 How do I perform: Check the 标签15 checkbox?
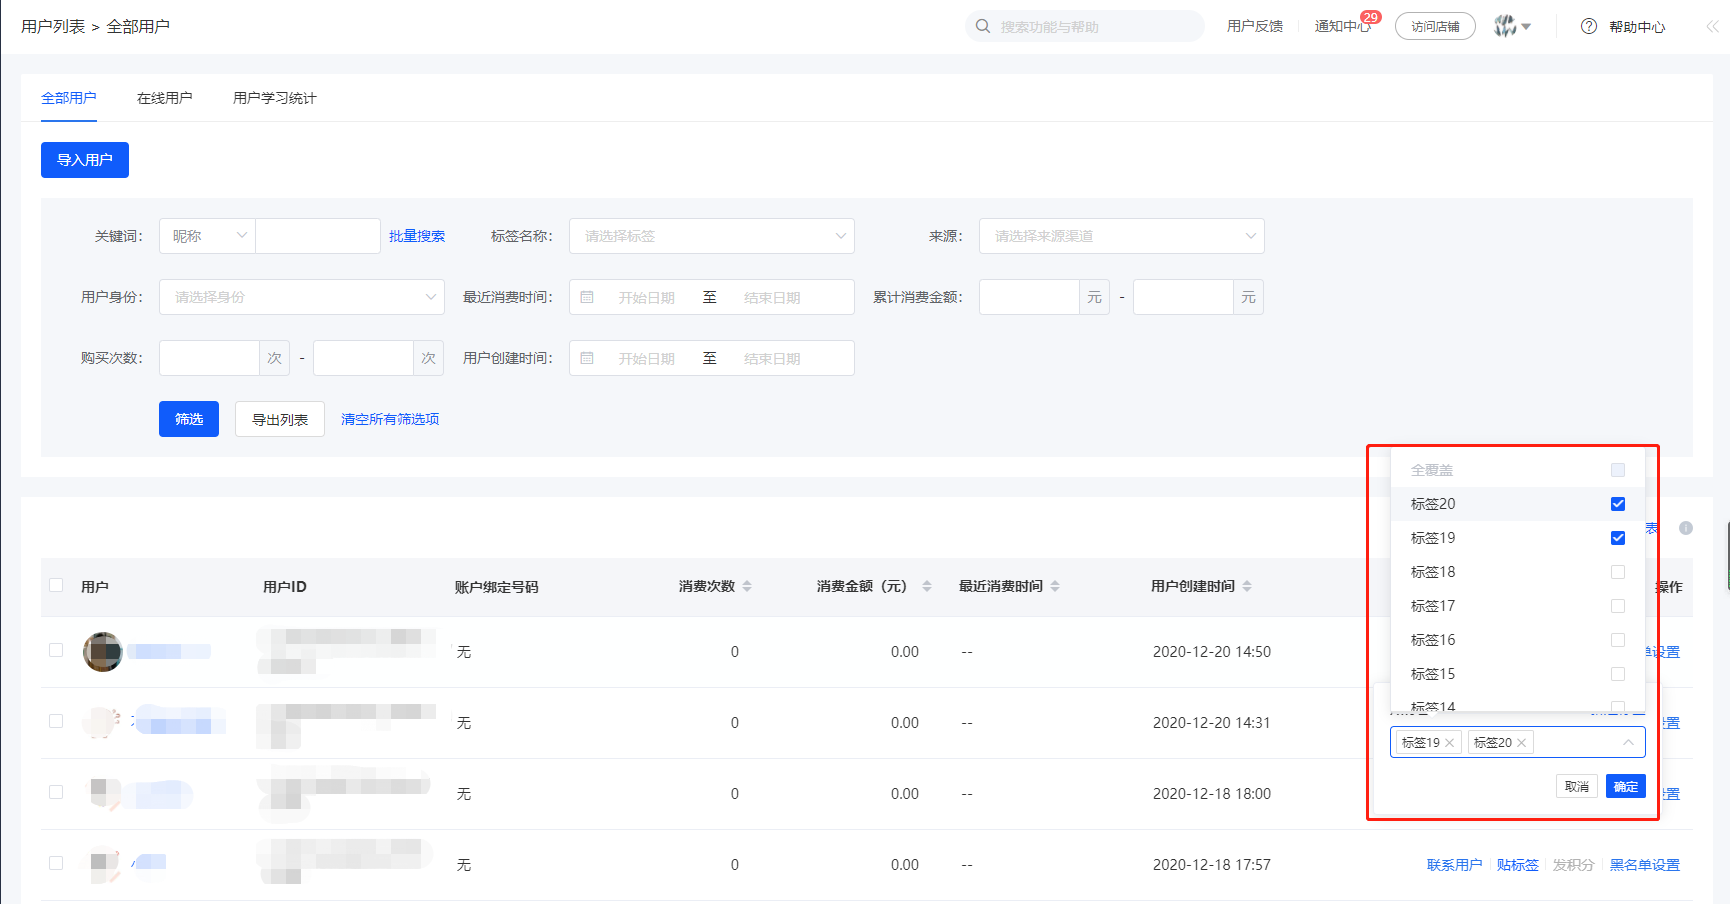pyautogui.click(x=1618, y=674)
